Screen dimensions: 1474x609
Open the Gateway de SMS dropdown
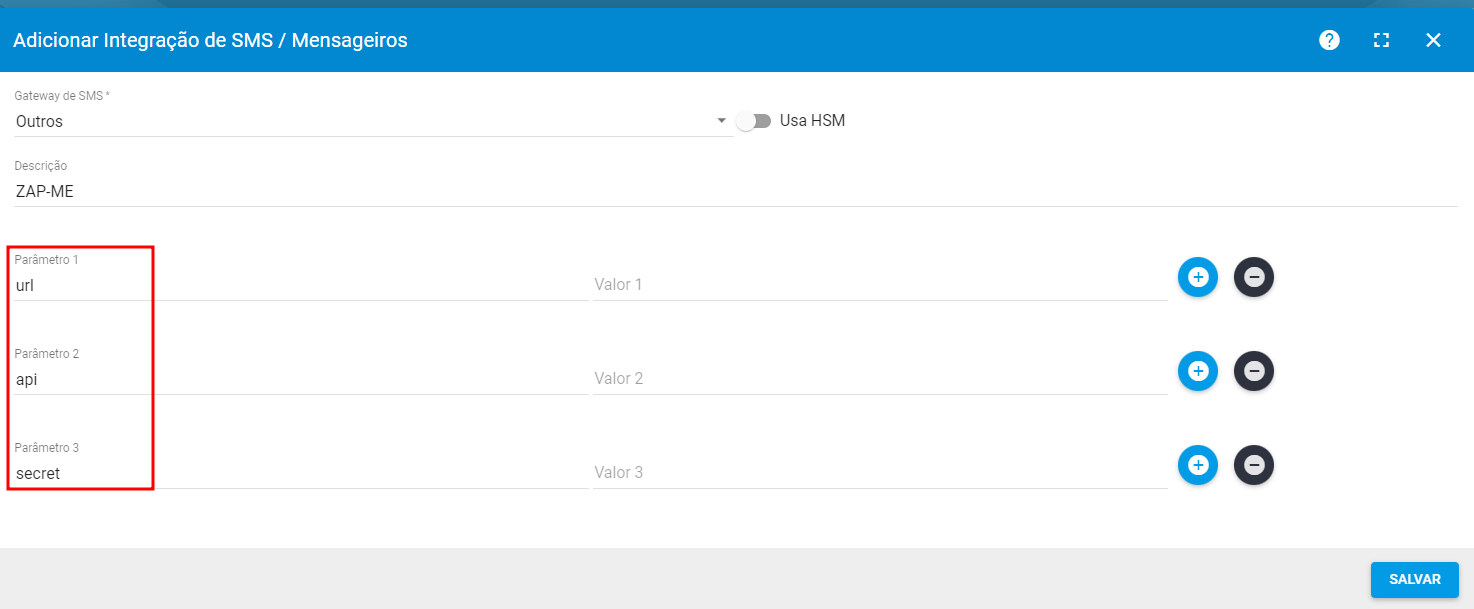point(372,121)
